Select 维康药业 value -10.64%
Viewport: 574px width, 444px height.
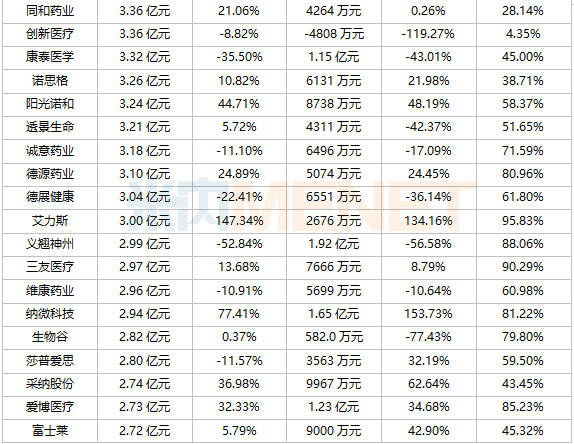click(428, 291)
